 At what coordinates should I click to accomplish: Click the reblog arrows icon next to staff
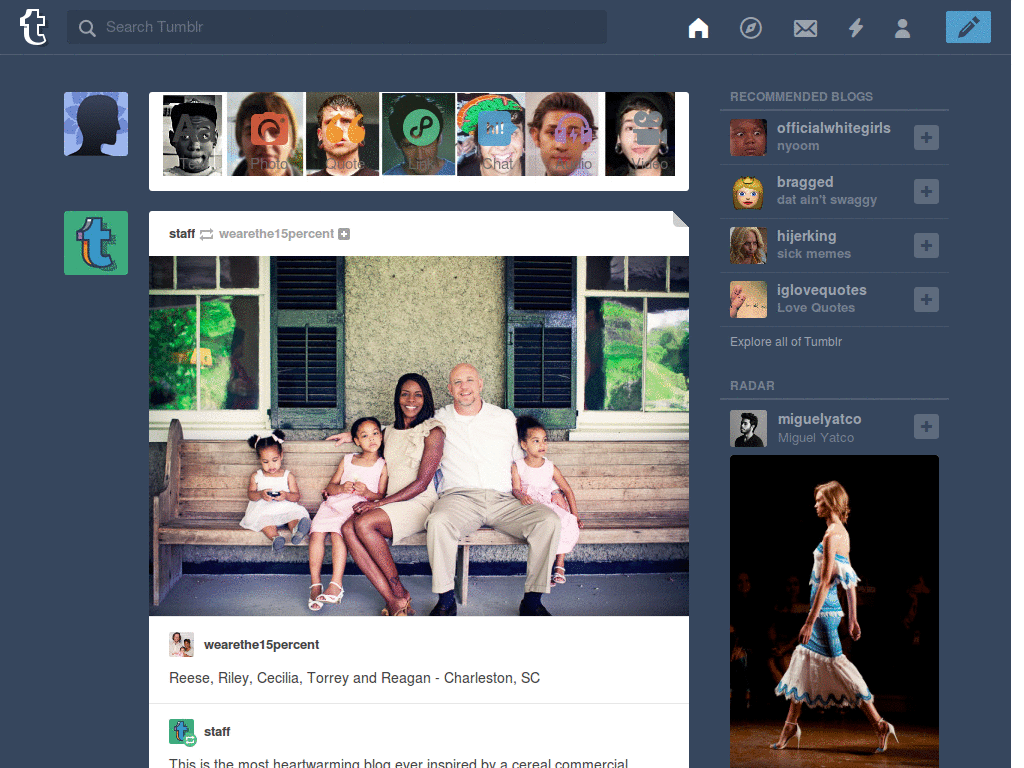click(x=206, y=234)
